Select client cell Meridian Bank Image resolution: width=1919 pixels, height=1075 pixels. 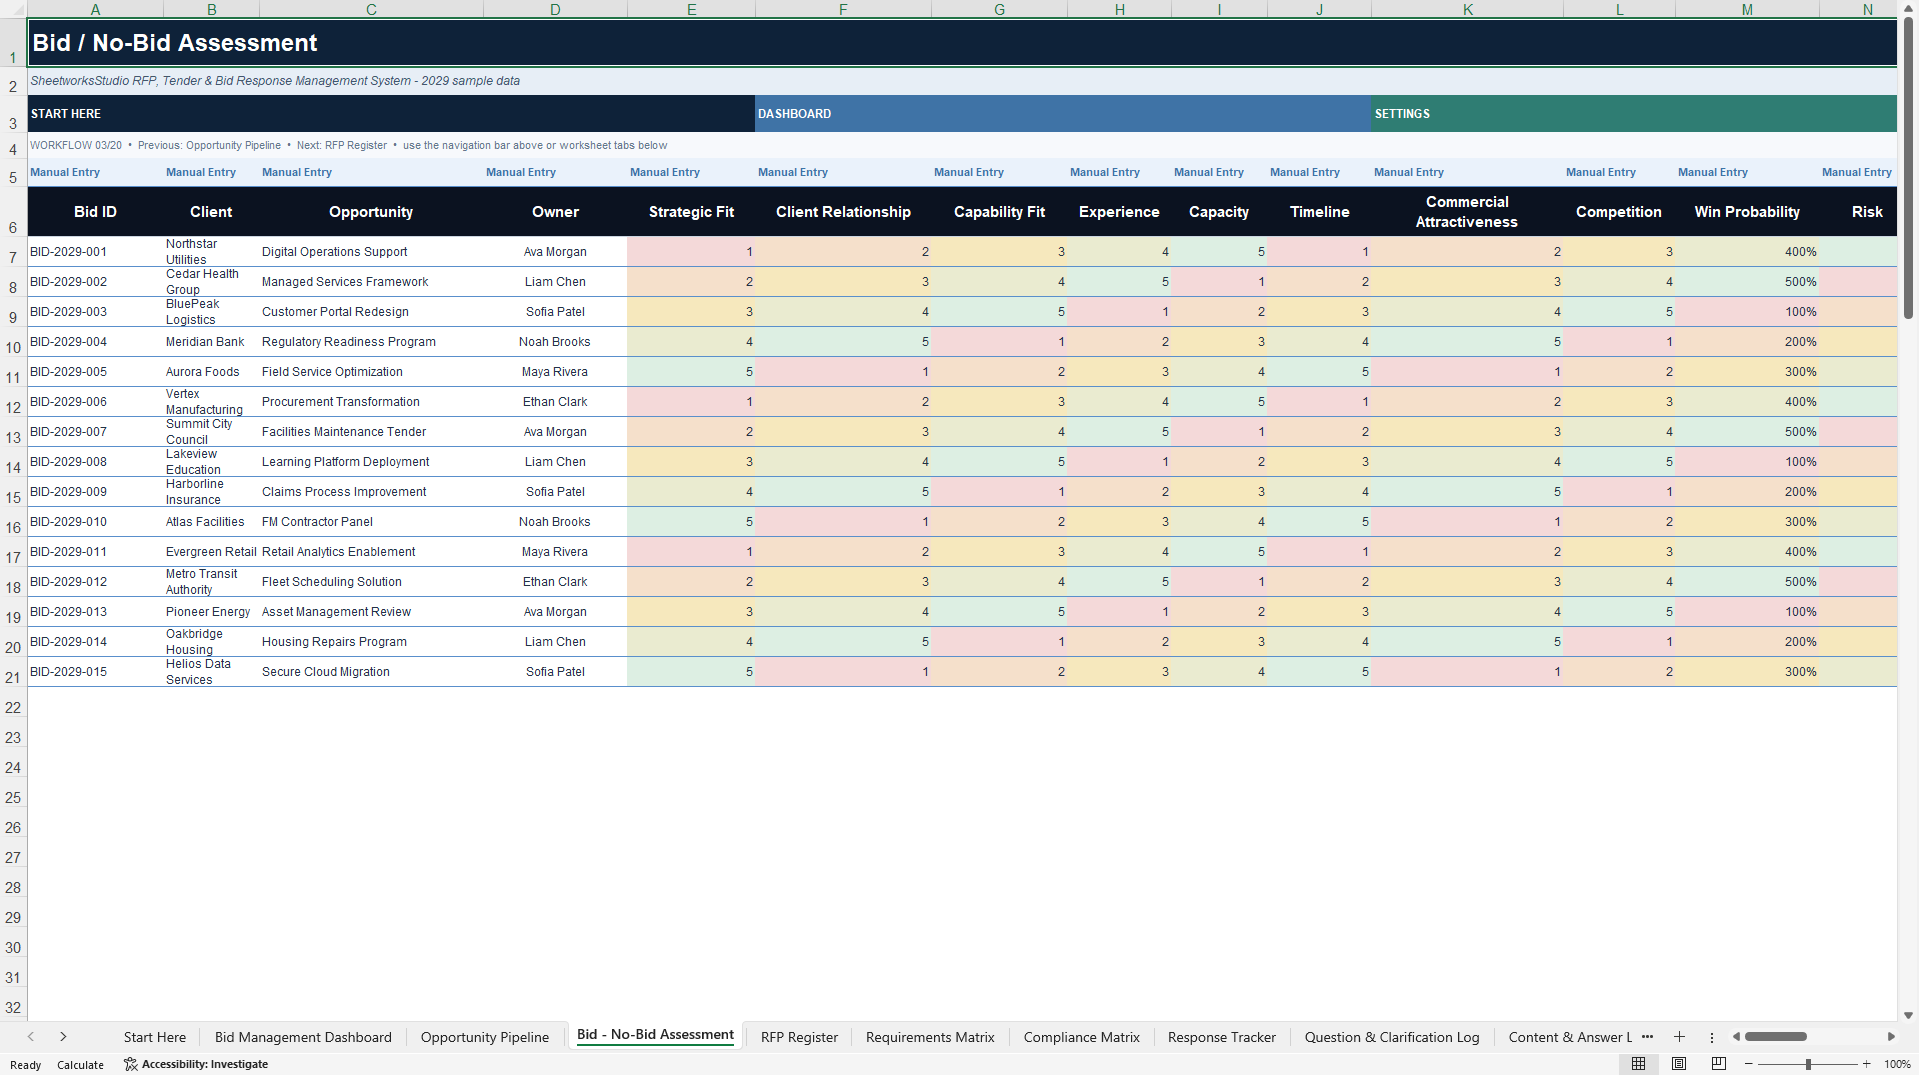211,342
